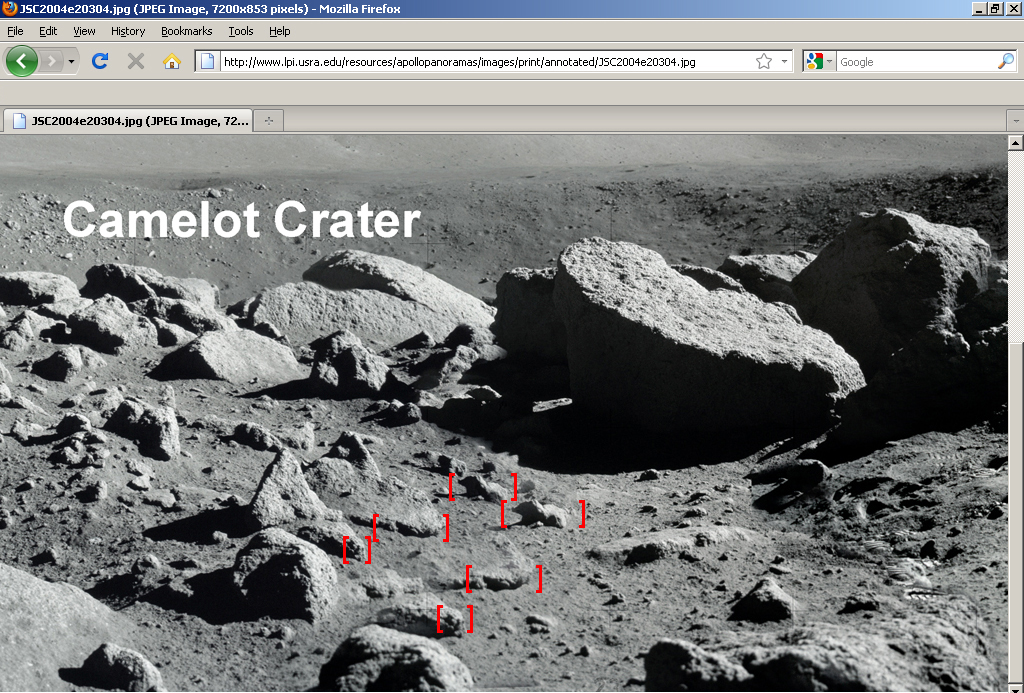Click the Stop loading X icon
The height and width of the screenshot is (693, 1024).
pos(136,61)
